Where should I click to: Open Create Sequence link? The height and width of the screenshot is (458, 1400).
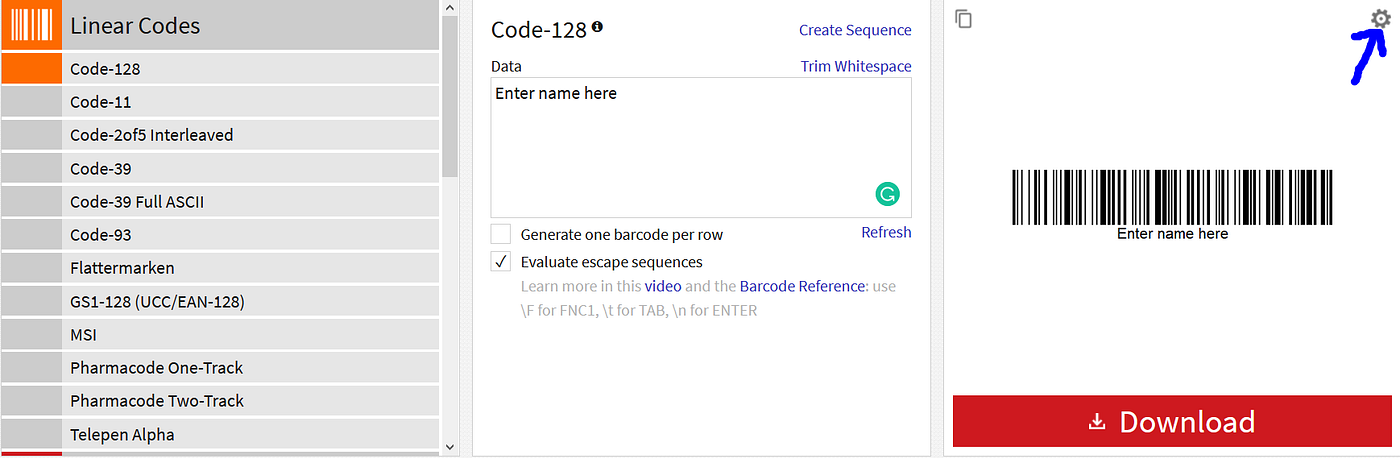coord(855,30)
